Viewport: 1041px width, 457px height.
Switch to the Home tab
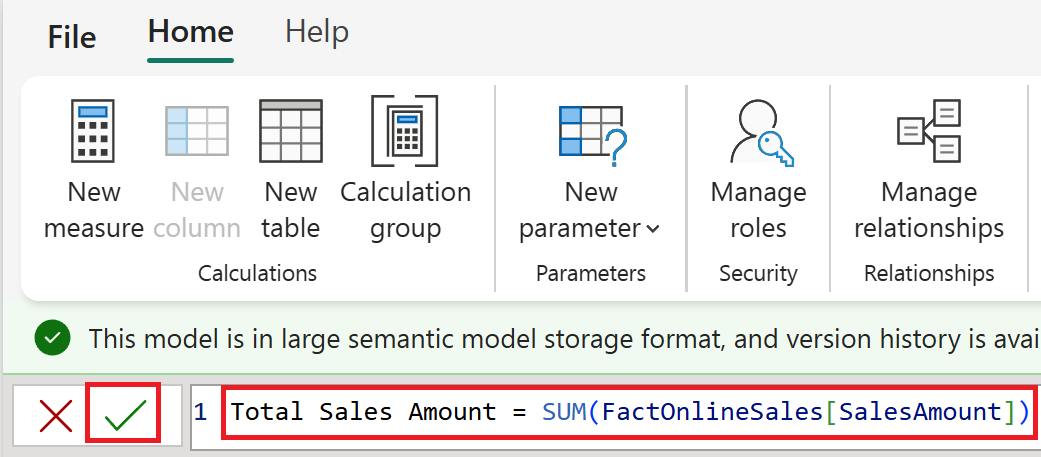[190, 31]
